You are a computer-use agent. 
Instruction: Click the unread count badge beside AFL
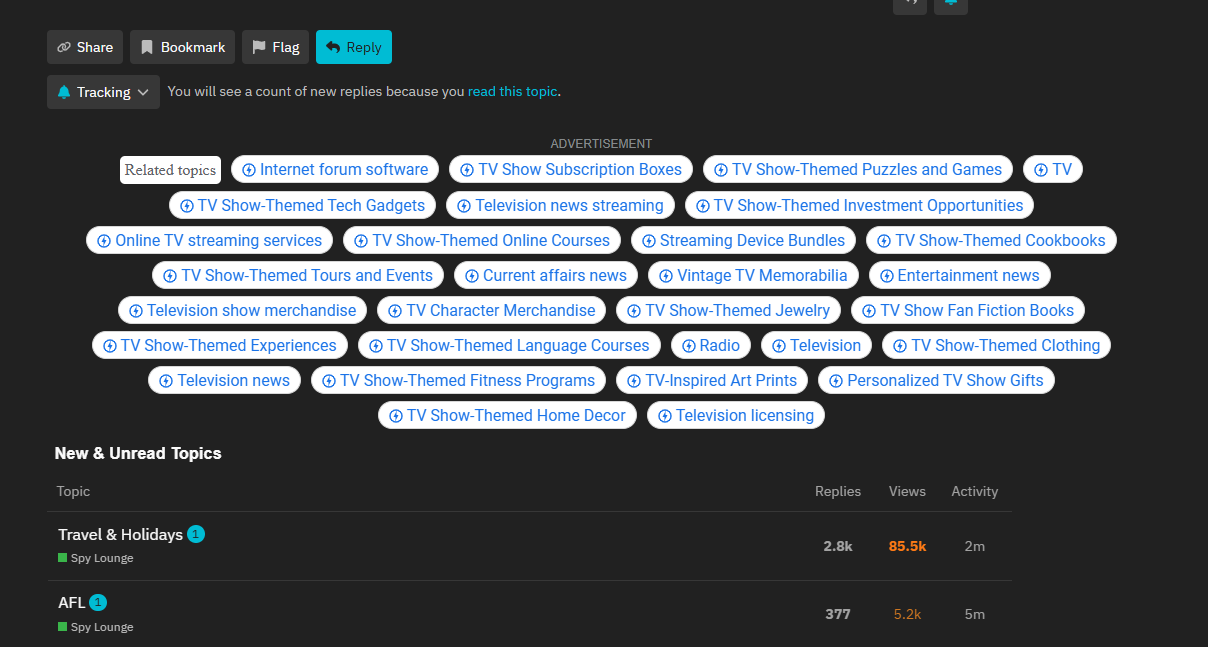(98, 602)
